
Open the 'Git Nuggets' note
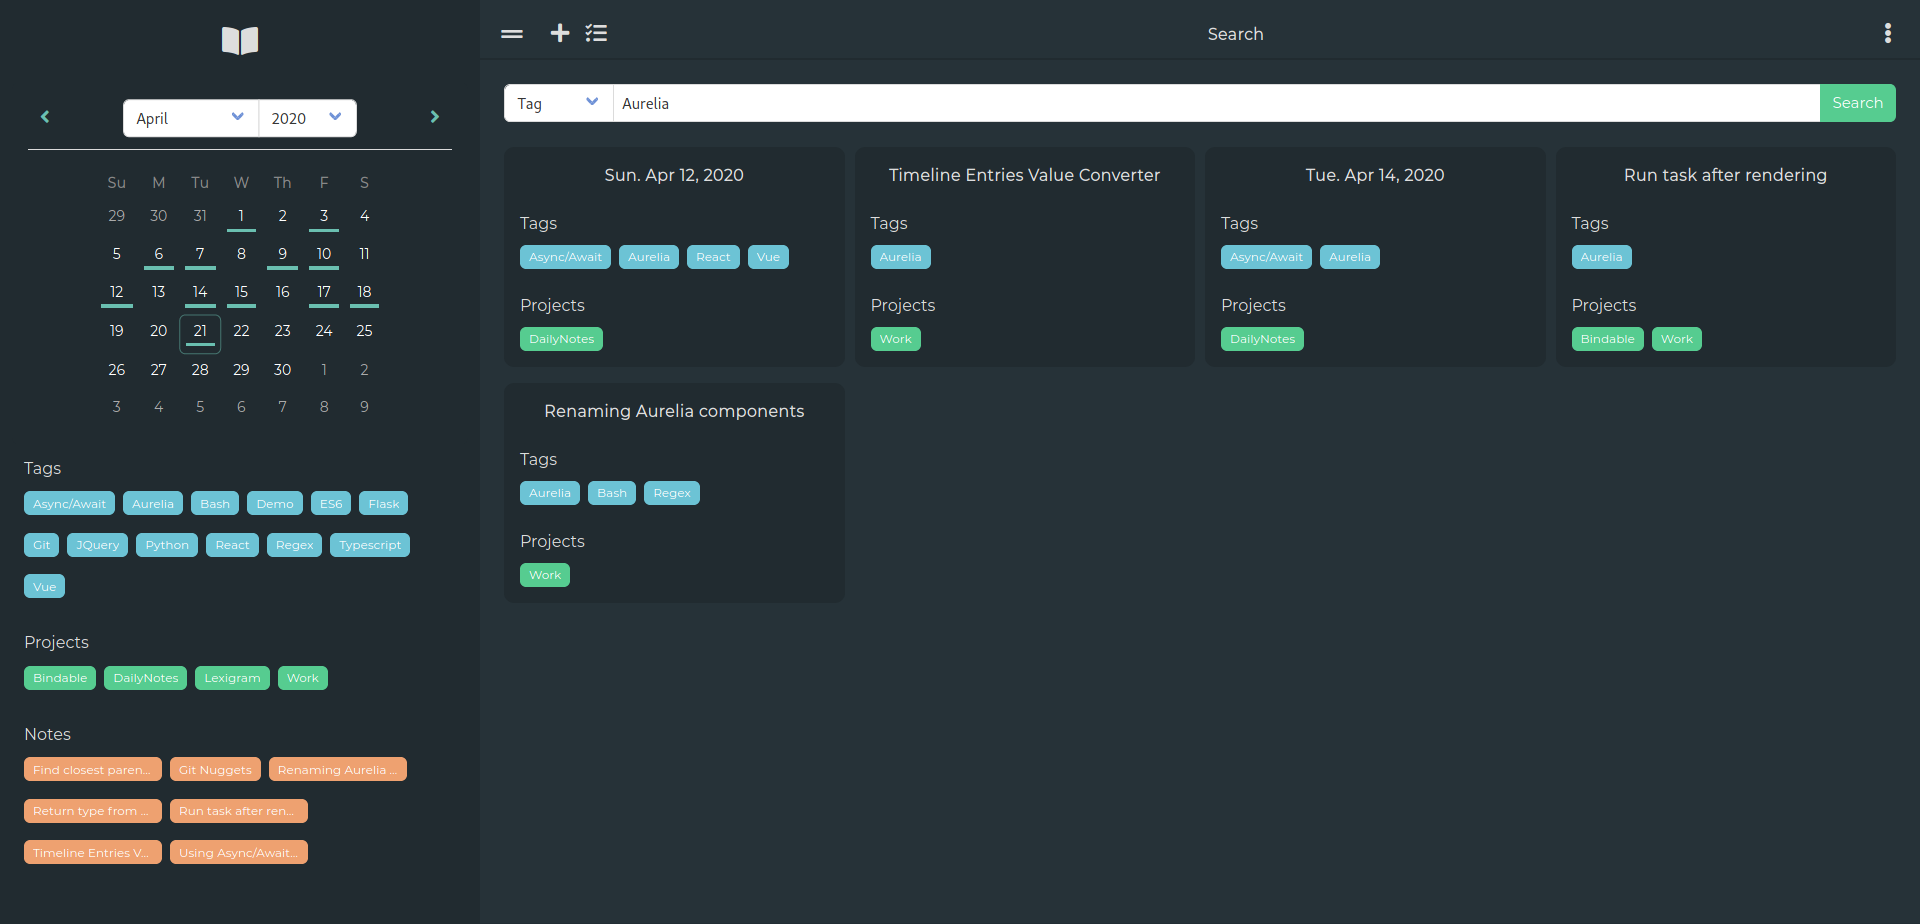click(215, 770)
